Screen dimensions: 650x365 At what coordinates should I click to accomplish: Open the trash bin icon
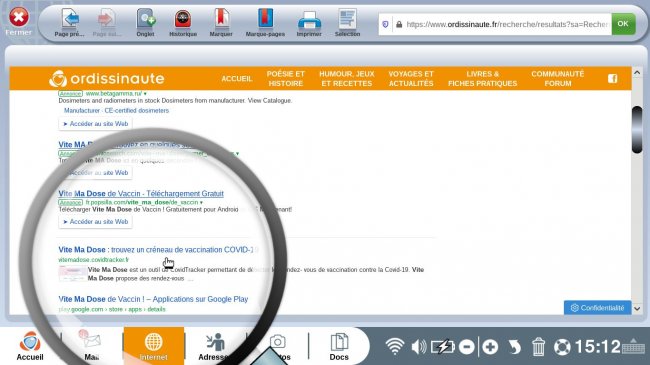(538, 347)
